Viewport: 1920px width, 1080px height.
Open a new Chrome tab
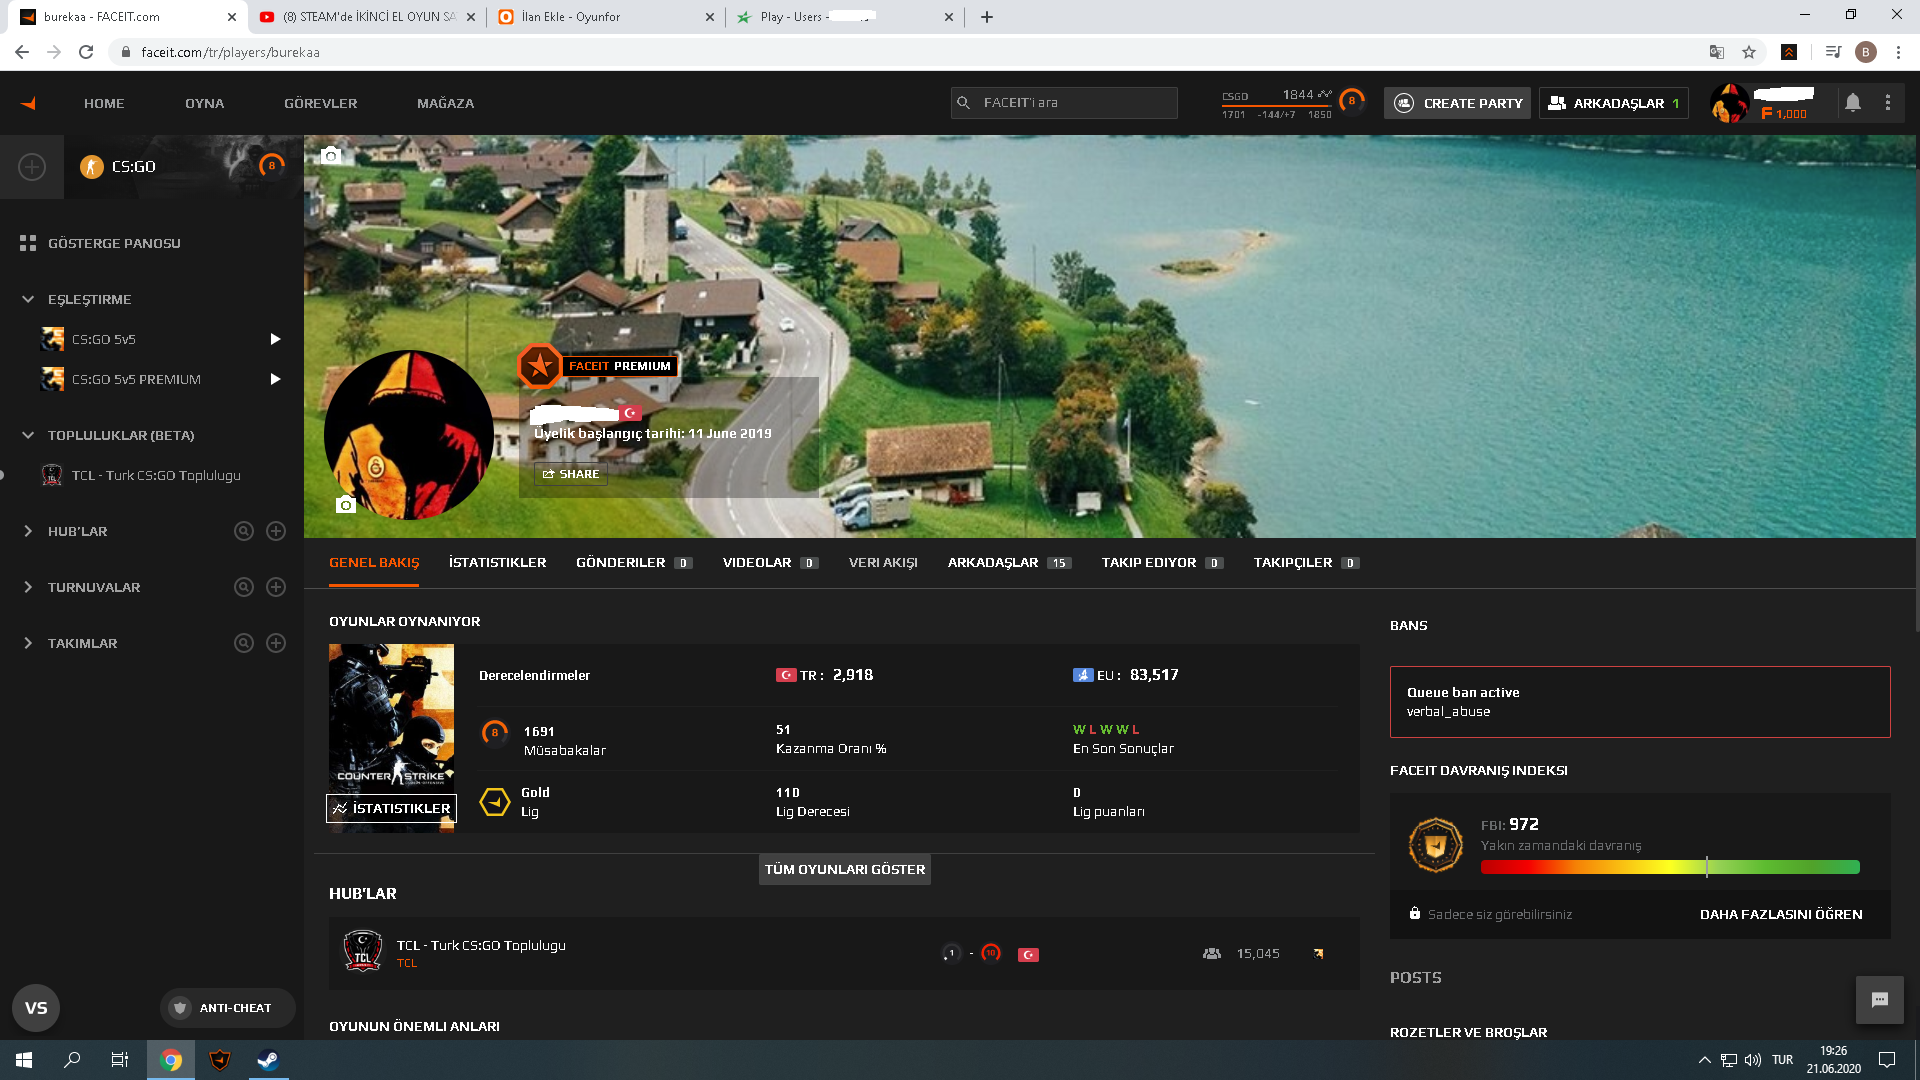pos(987,17)
